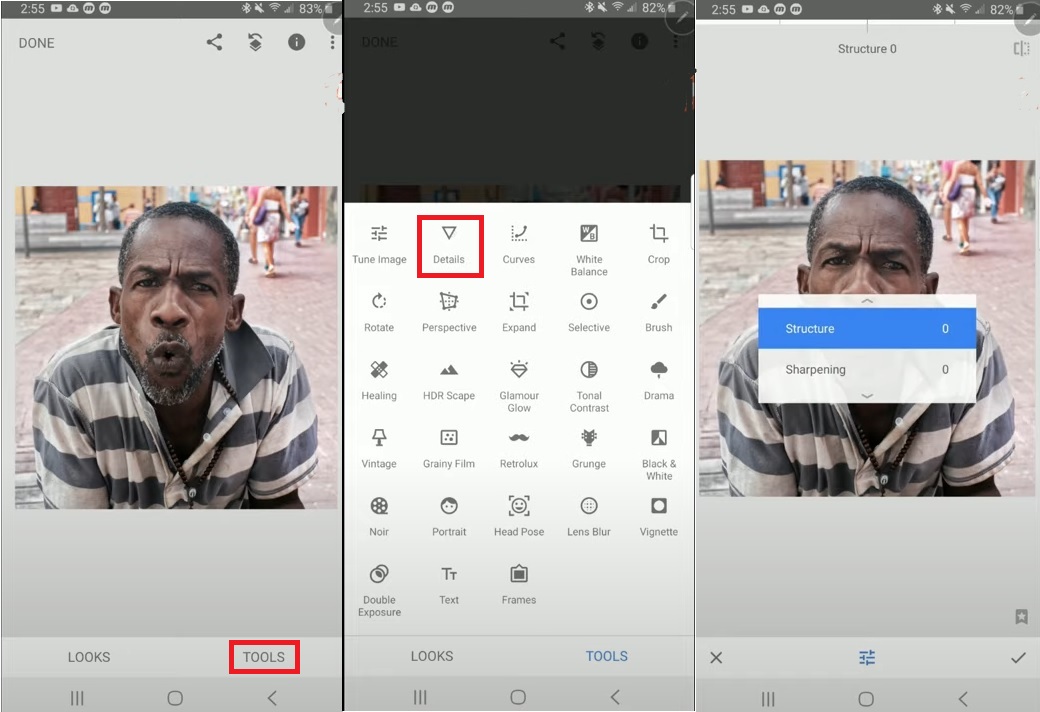Viewport: 1040px width, 712px height.
Task: Open the Healing tool
Action: (x=379, y=381)
